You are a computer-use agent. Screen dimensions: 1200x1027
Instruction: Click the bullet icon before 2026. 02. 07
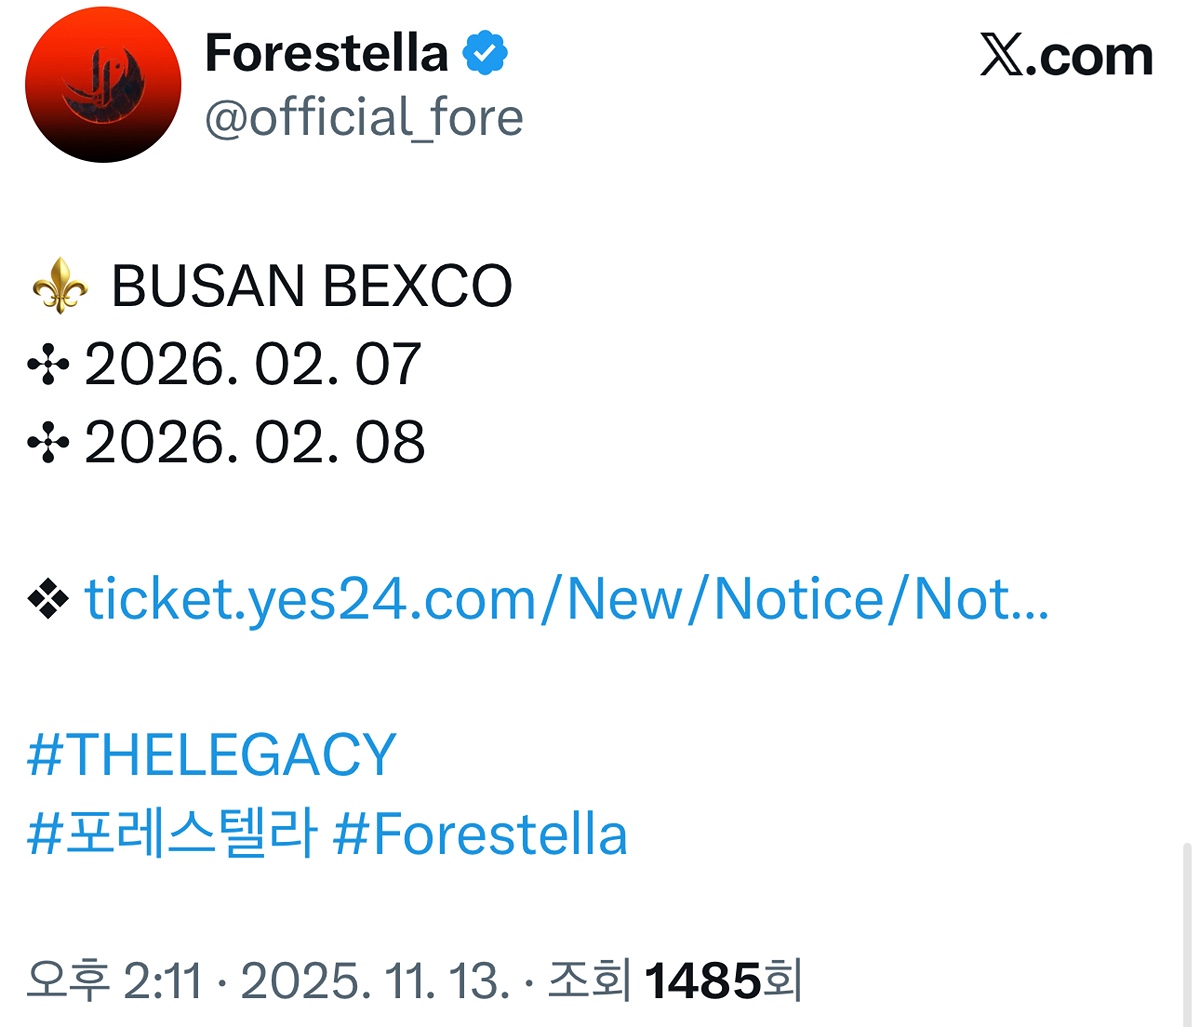pyautogui.click(x=48, y=365)
